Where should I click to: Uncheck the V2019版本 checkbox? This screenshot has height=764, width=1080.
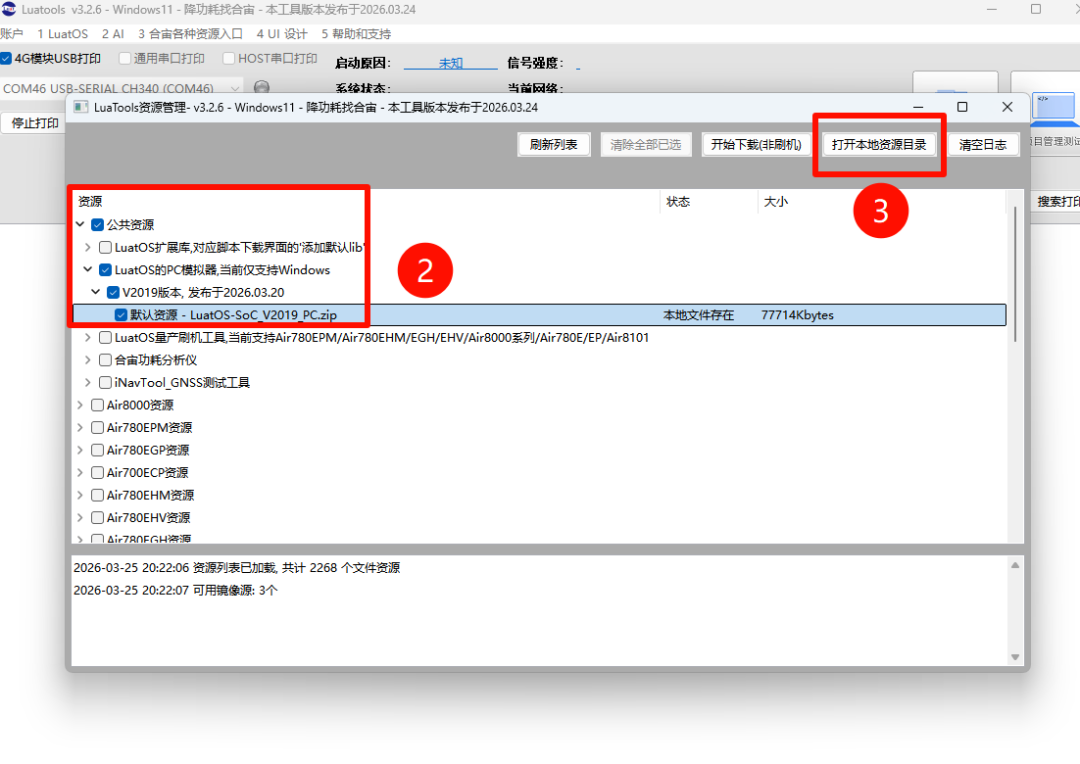pyautogui.click(x=114, y=293)
